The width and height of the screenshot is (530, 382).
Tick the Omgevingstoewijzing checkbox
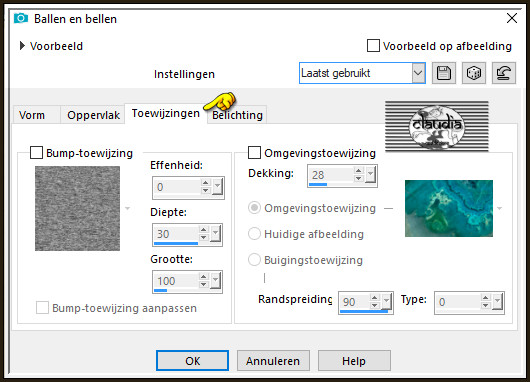[254, 152]
